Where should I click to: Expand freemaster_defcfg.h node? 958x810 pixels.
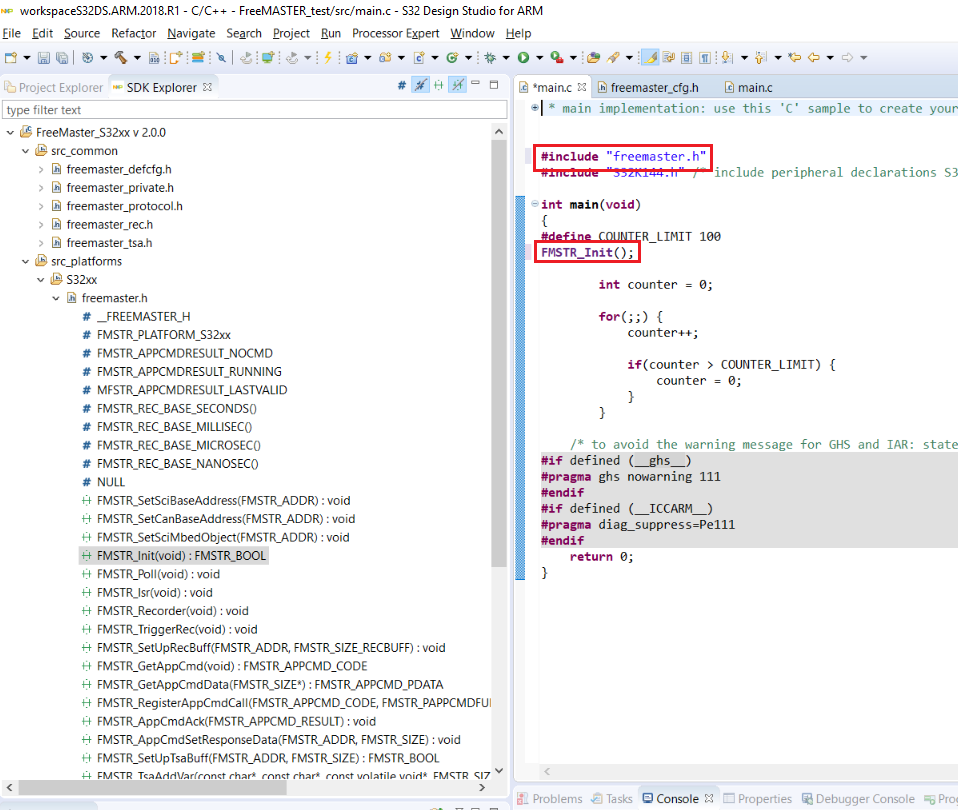point(41,169)
